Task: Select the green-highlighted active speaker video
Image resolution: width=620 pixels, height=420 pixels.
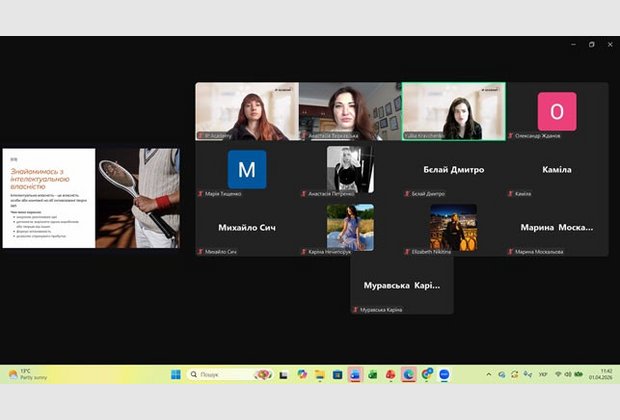Action: click(454, 111)
